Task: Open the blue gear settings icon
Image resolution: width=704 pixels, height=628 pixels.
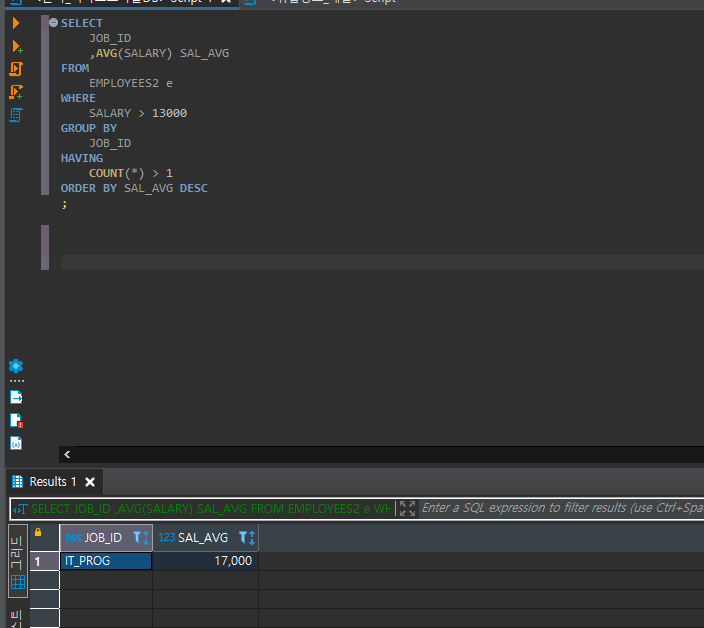Action: (16, 366)
